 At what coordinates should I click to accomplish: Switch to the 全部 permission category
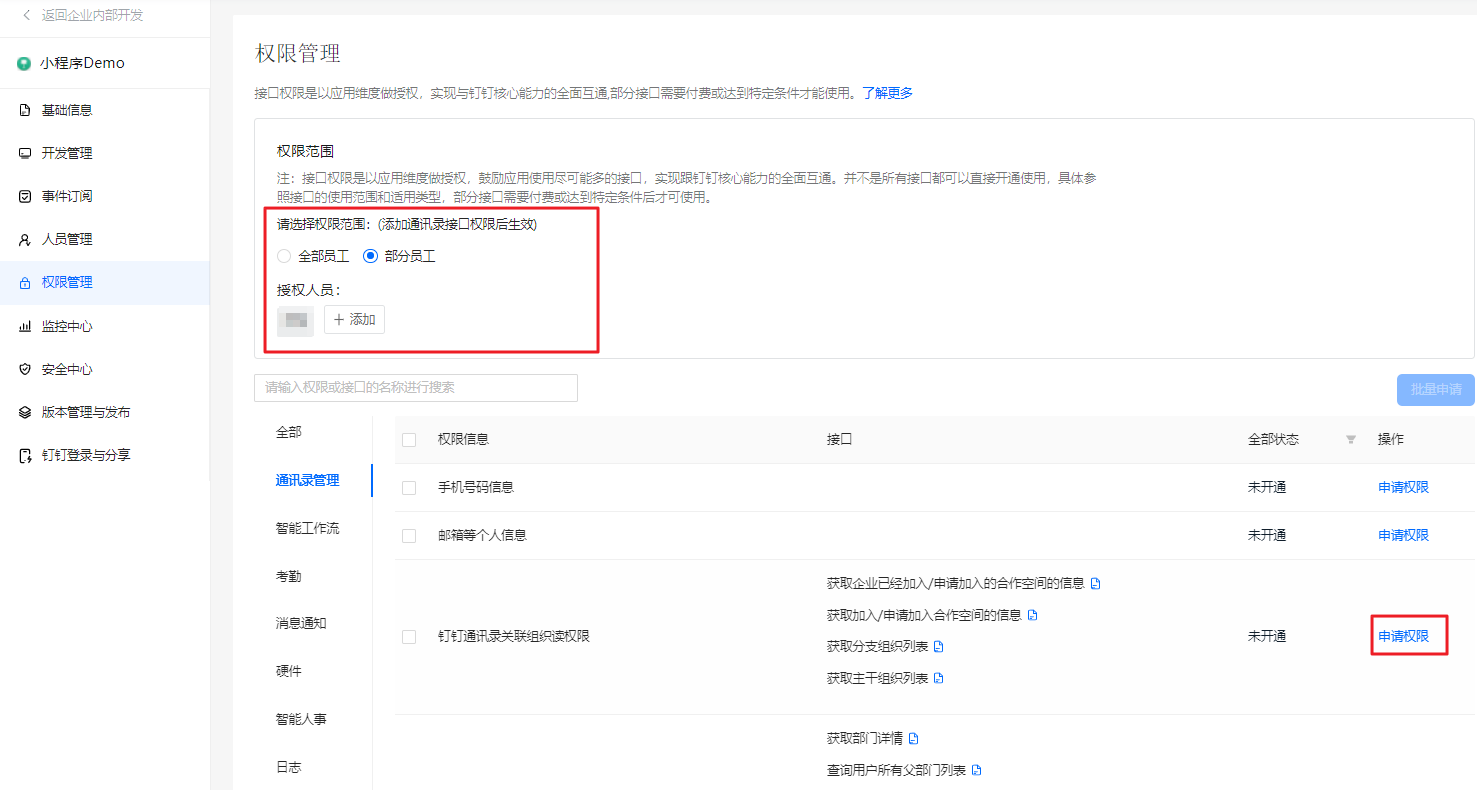[289, 432]
